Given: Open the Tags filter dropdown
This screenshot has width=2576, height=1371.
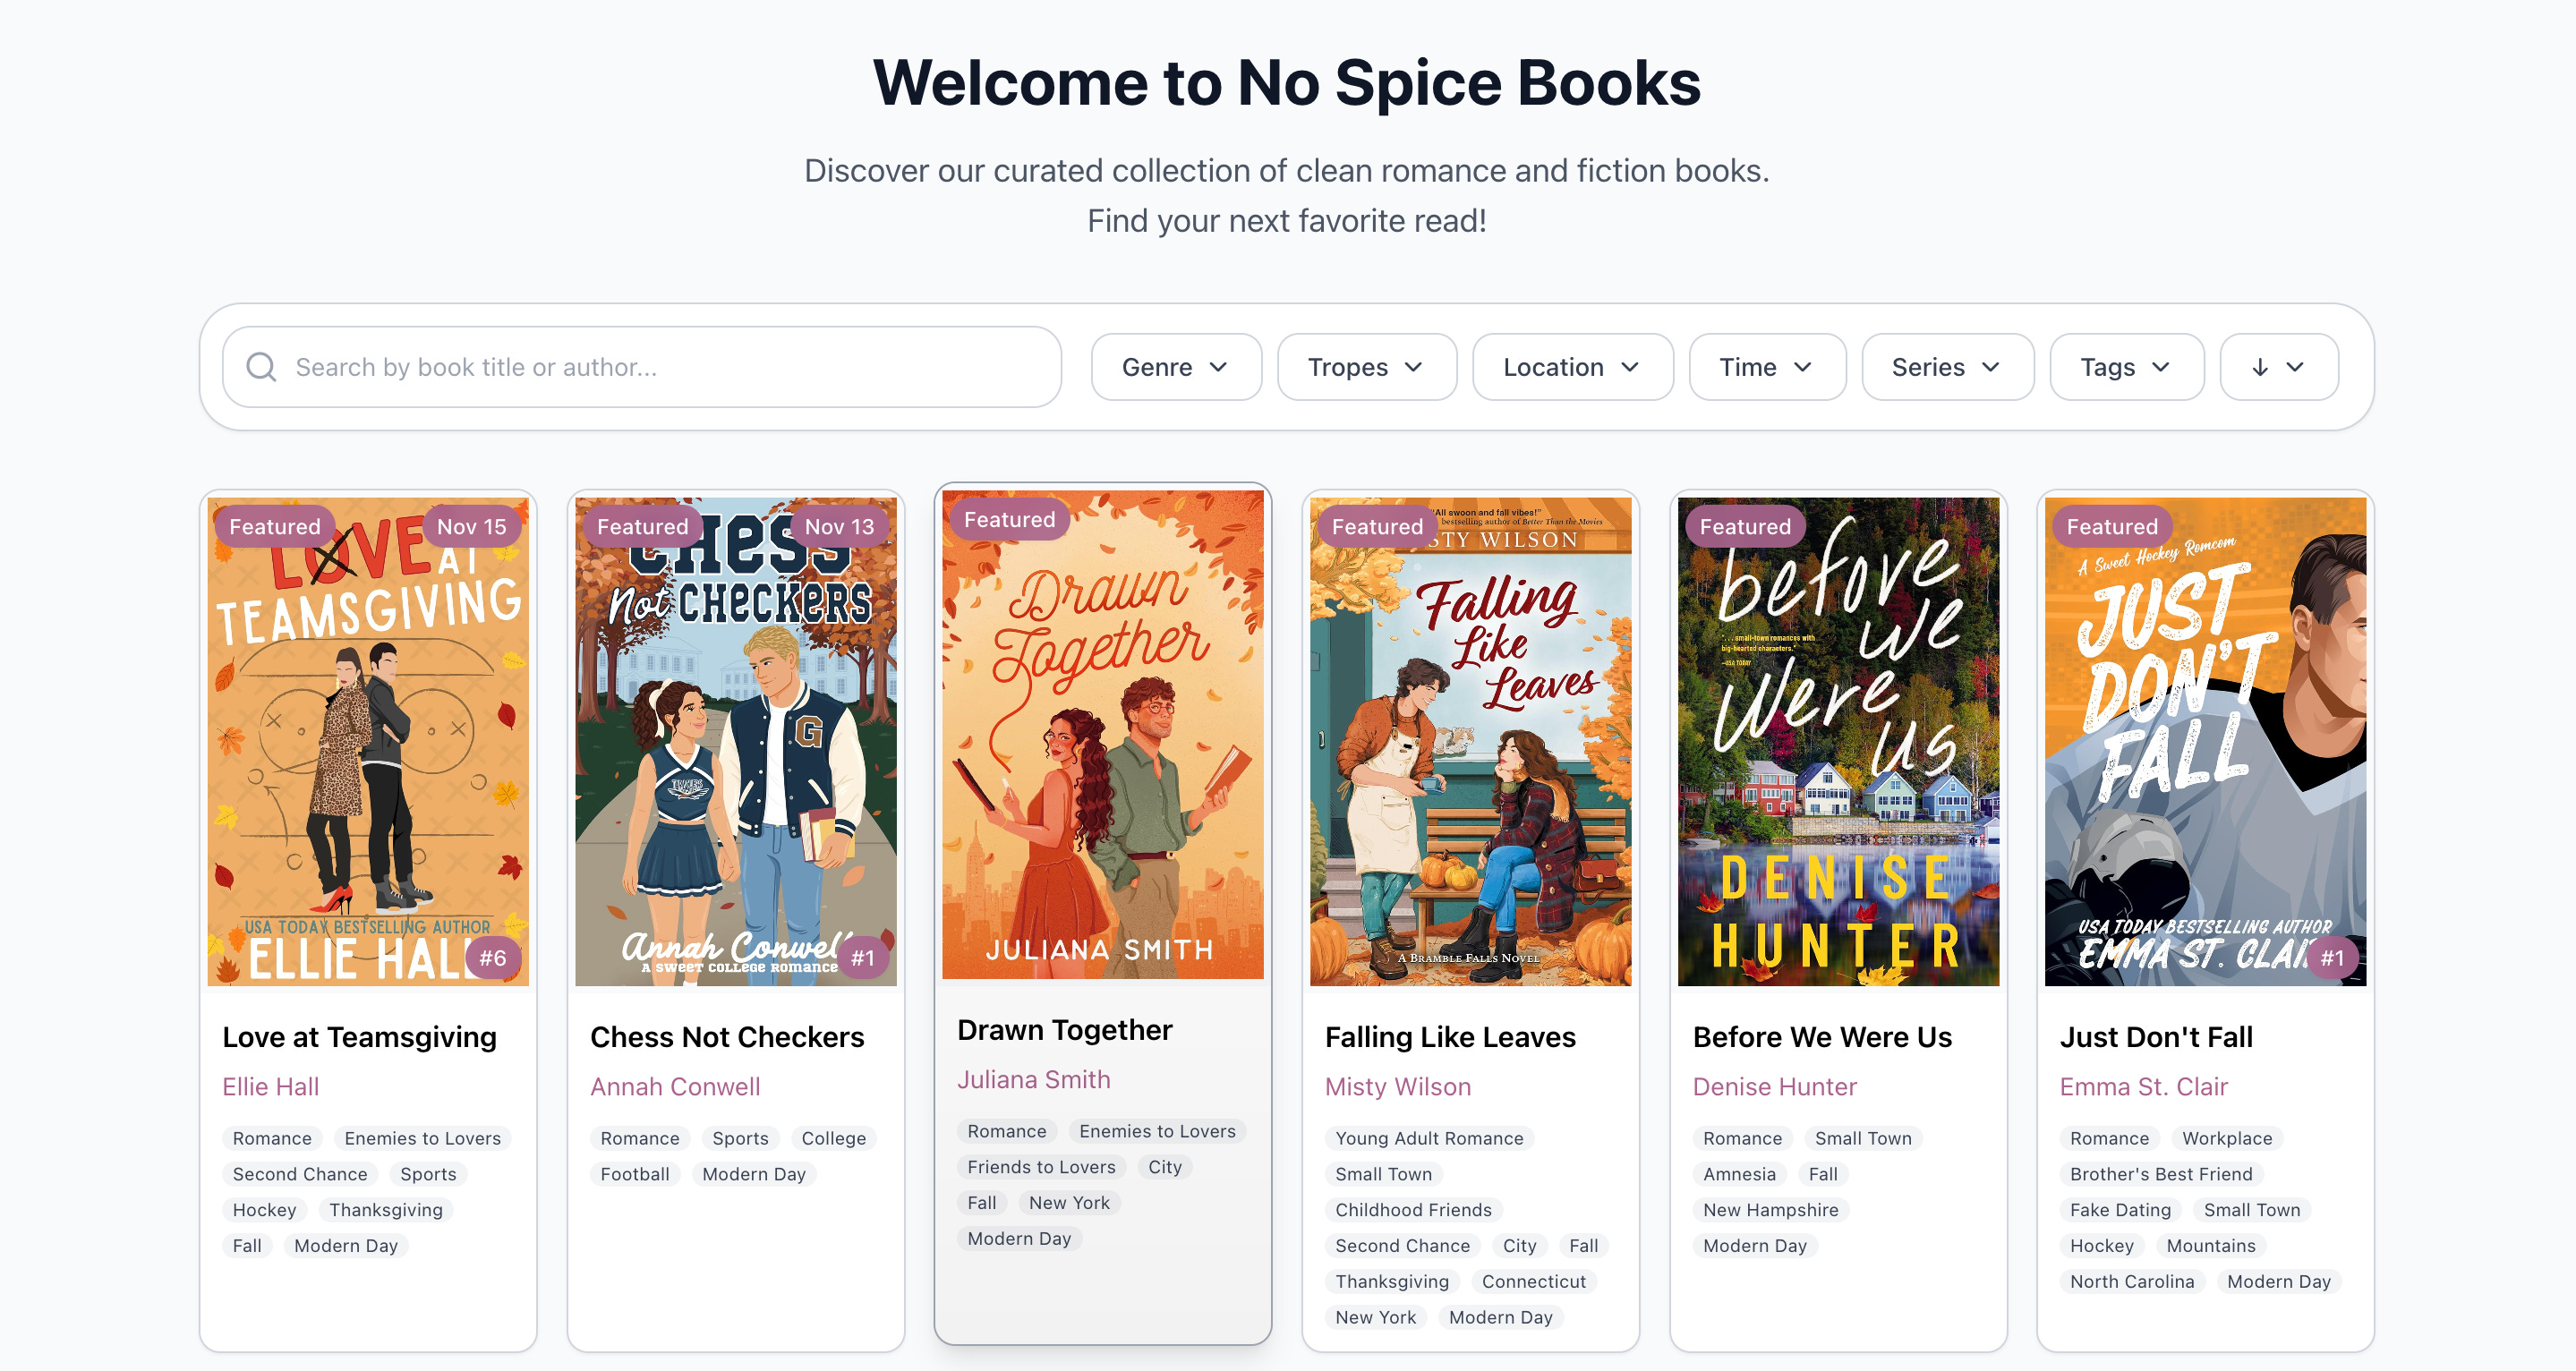Looking at the screenshot, I should [x=2125, y=367].
